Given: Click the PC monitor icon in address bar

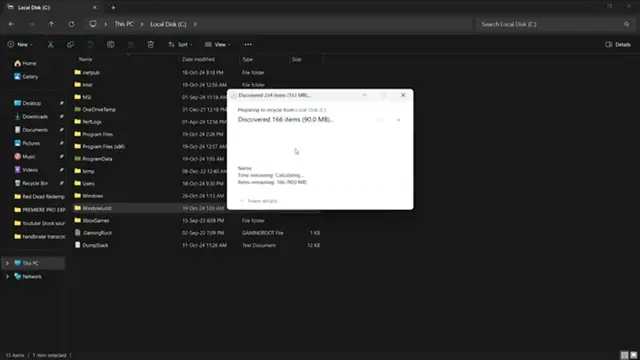Looking at the screenshot, I should (93, 24).
